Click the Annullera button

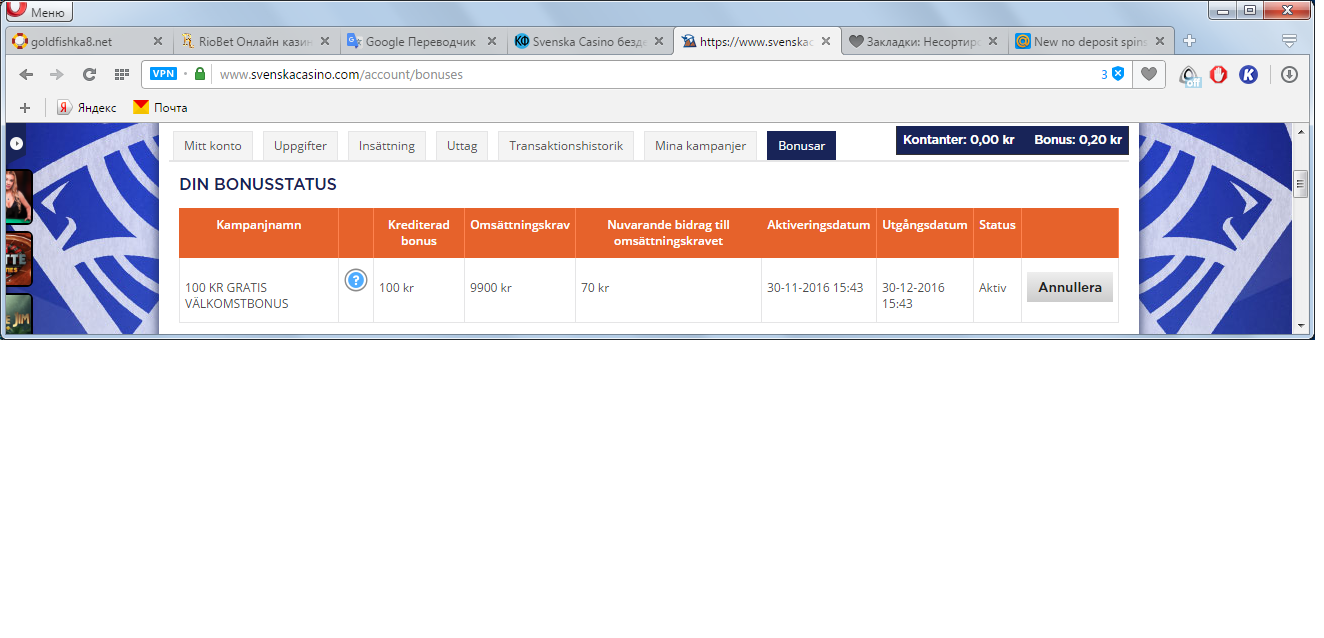[x=1070, y=287]
